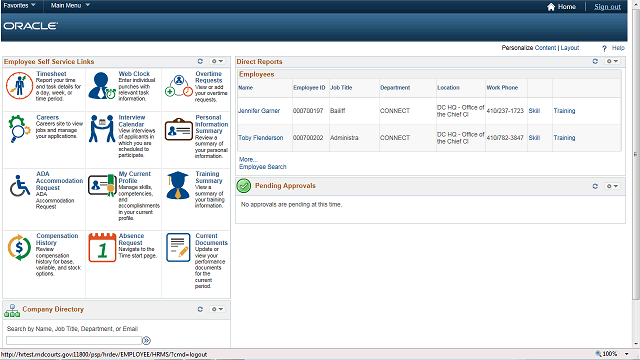Open the Absence Request calendar icon

pos(102,247)
